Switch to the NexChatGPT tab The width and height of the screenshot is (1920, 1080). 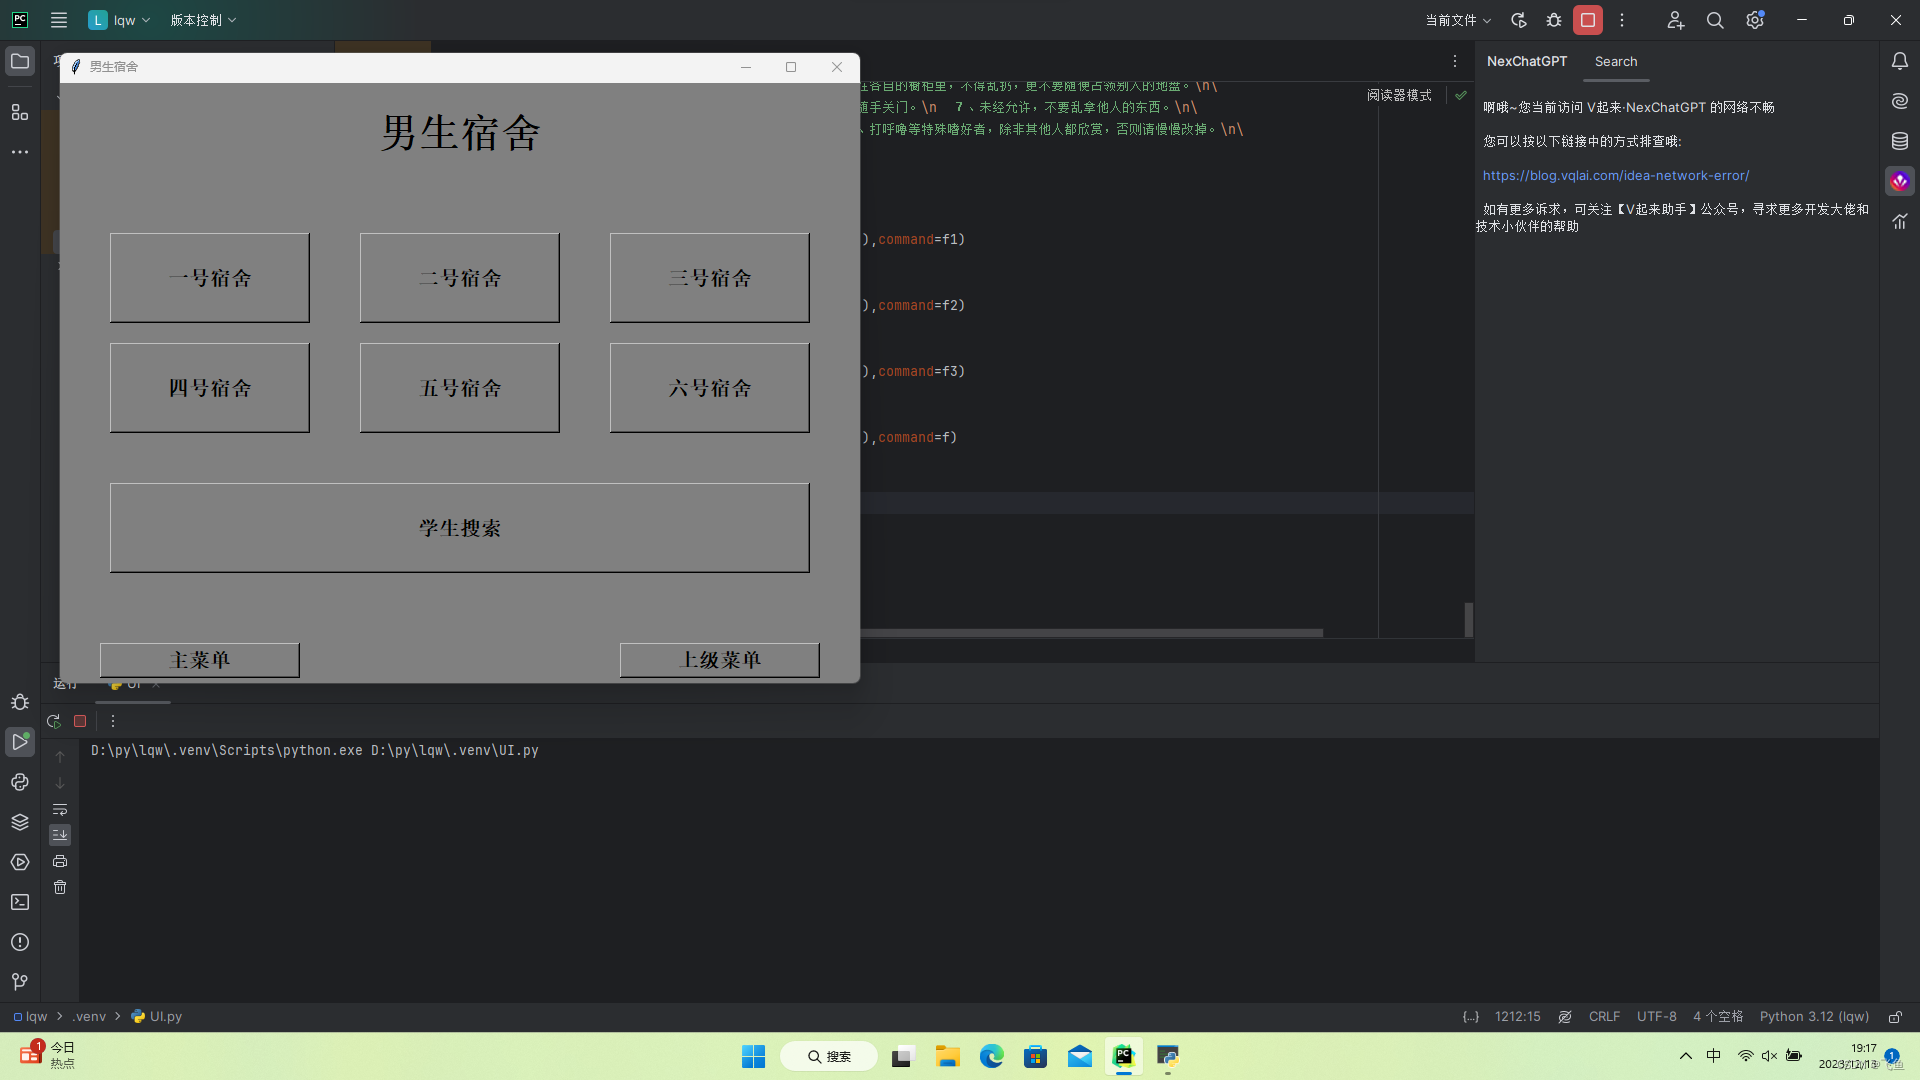click(x=1527, y=61)
